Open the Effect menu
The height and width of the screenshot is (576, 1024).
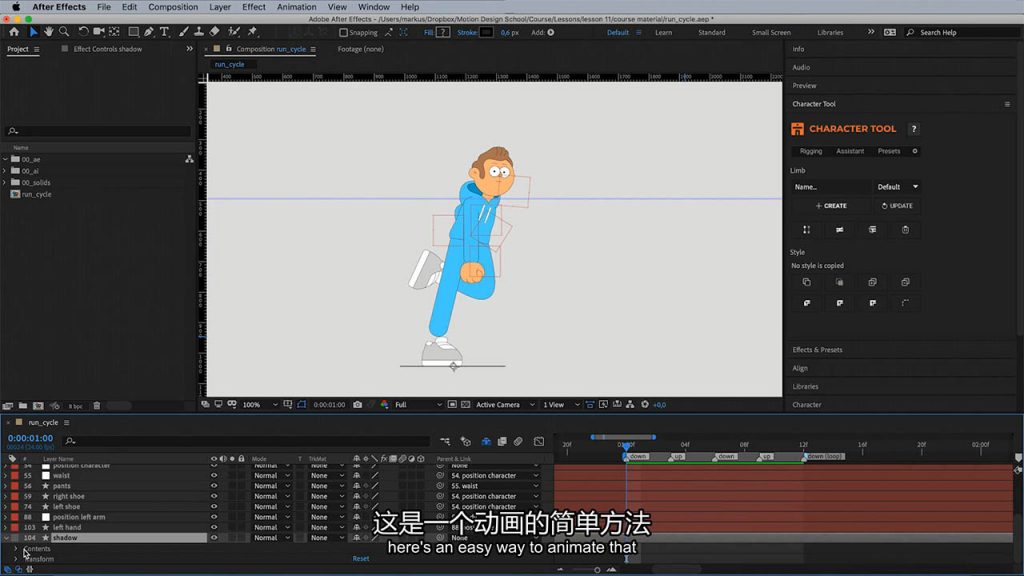pyautogui.click(x=253, y=7)
